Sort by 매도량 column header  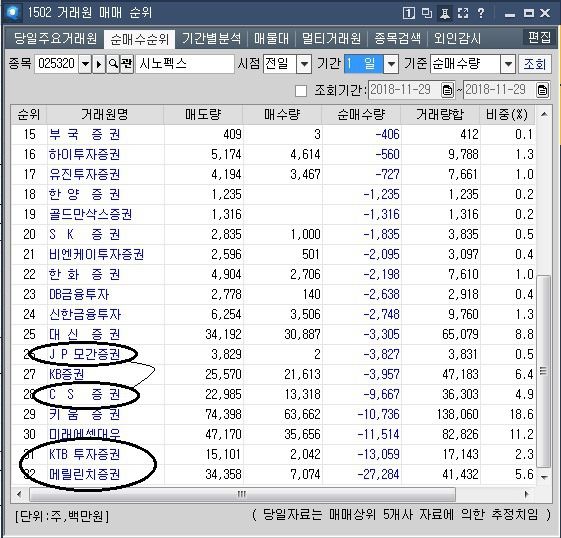pos(203,115)
